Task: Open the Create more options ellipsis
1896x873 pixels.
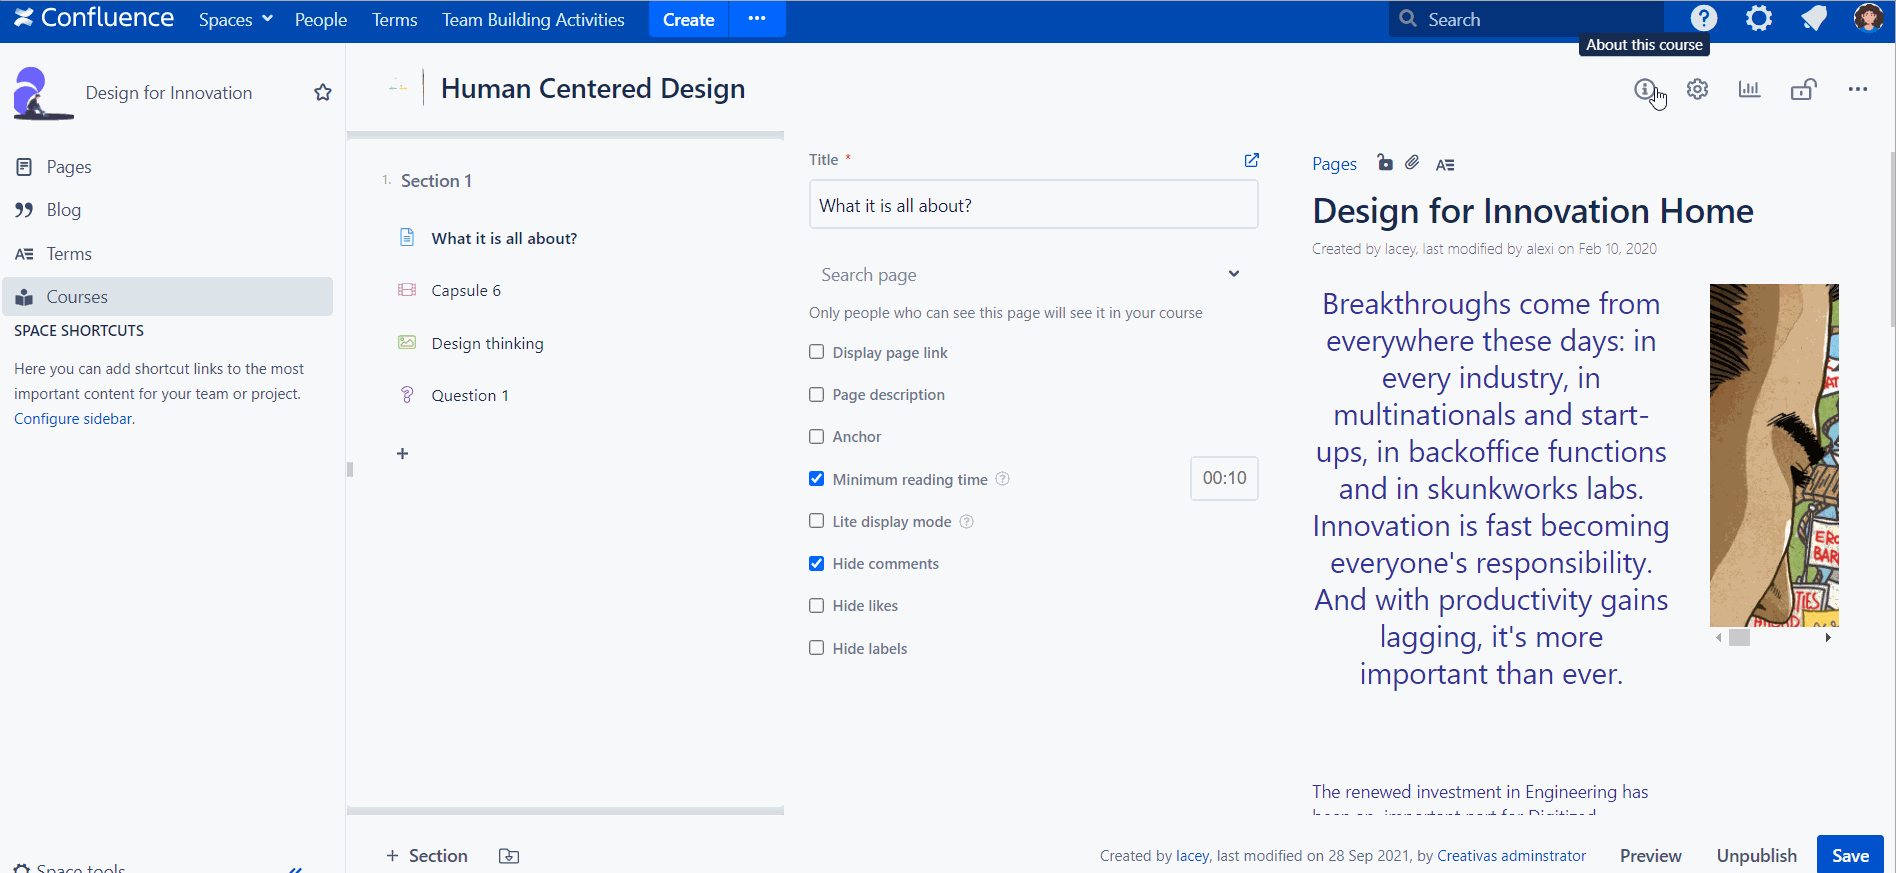Action: coord(757,19)
